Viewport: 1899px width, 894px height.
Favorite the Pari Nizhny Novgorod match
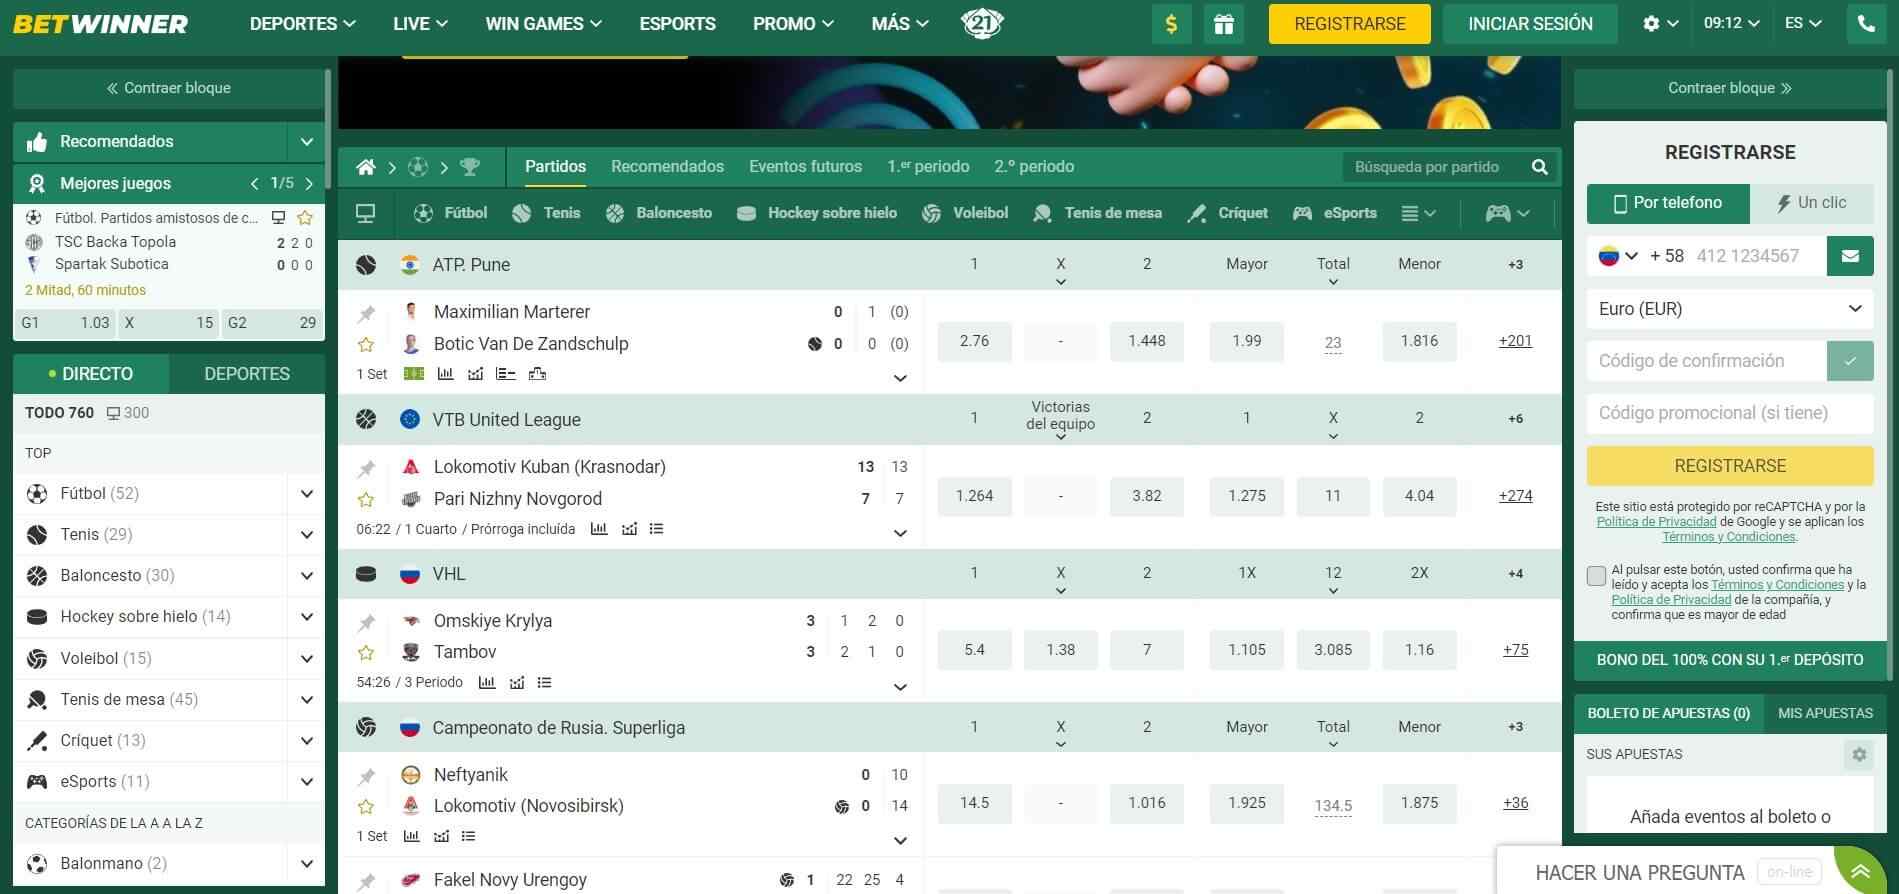[x=366, y=499]
